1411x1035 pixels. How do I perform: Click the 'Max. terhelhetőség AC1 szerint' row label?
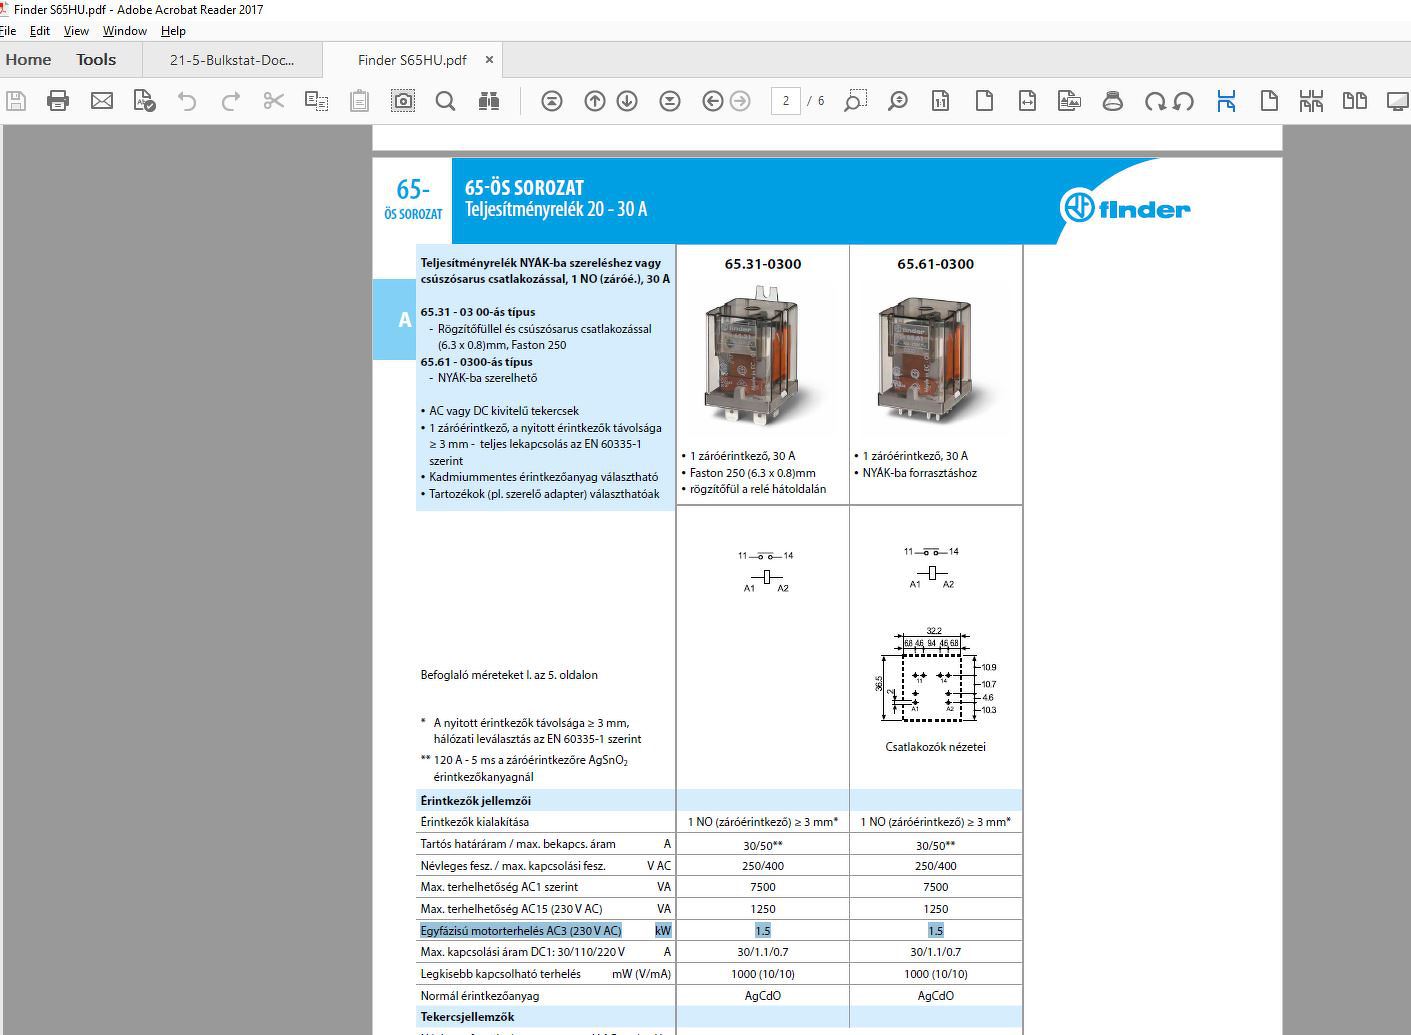[499, 887]
